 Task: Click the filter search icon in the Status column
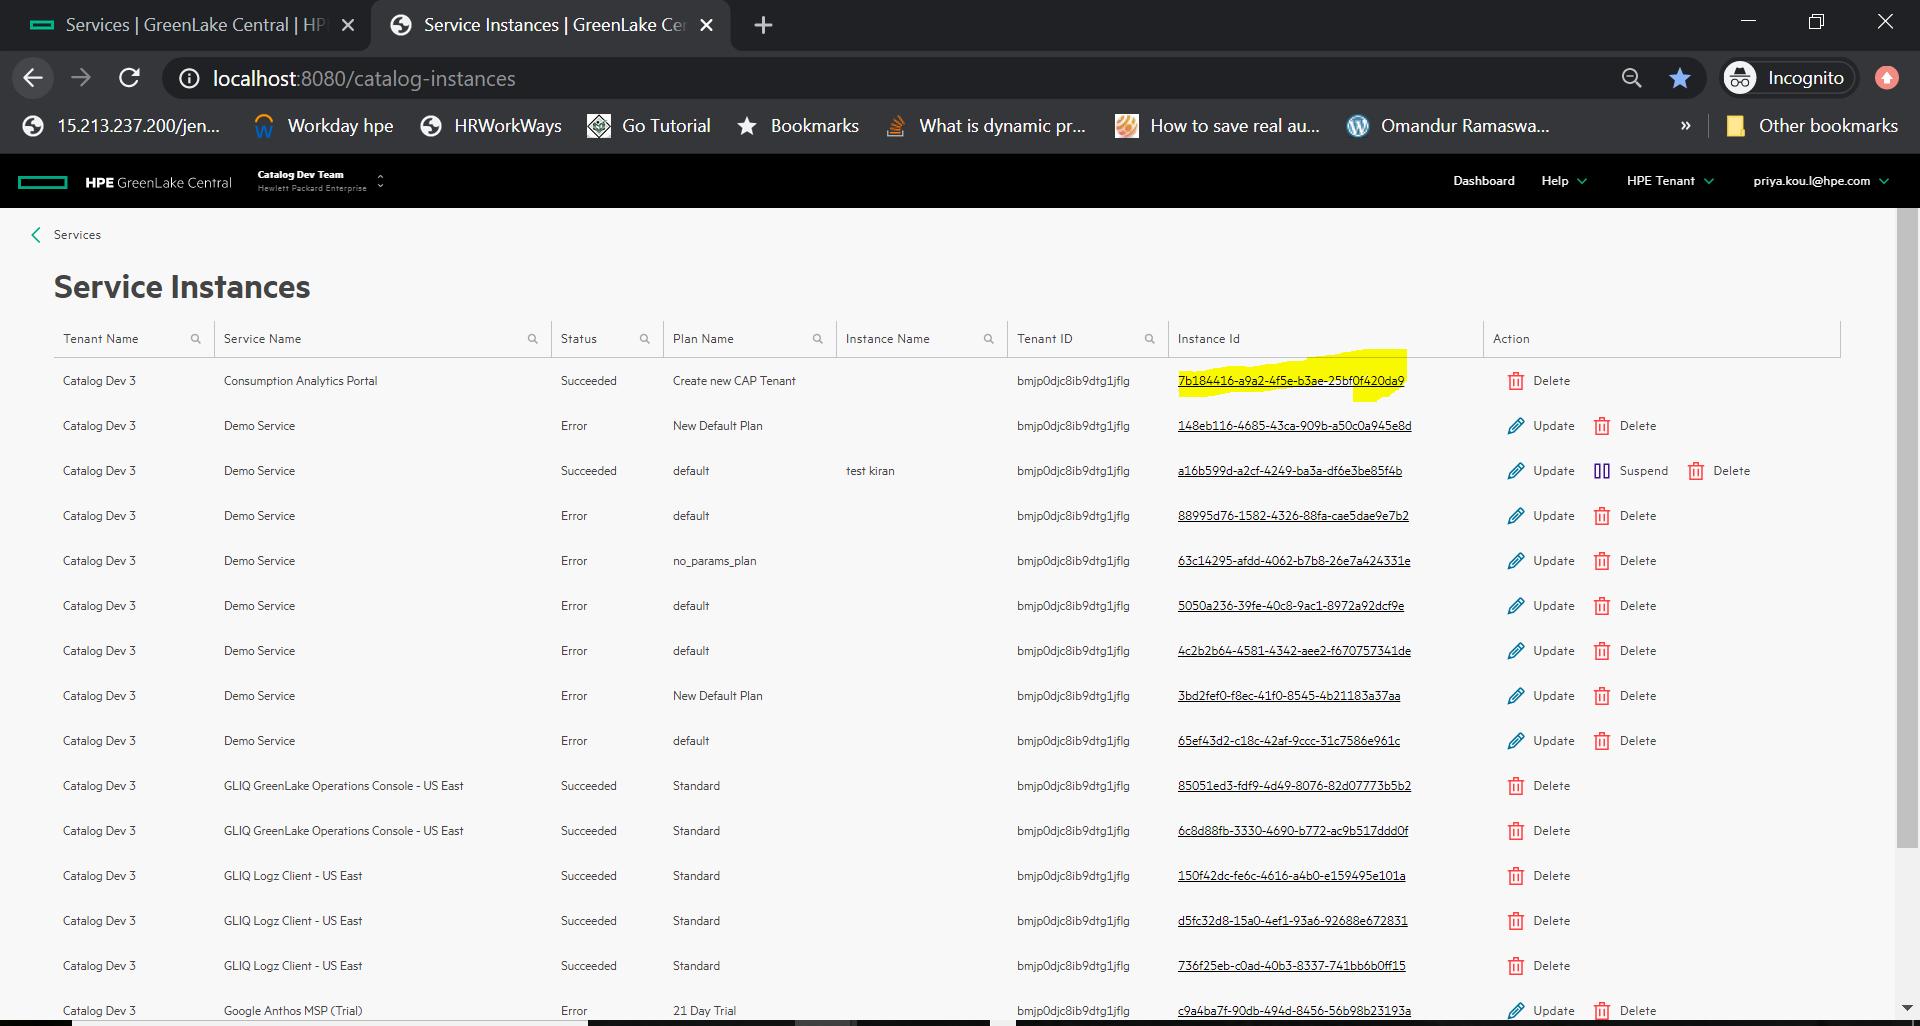[x=645, y=338]
